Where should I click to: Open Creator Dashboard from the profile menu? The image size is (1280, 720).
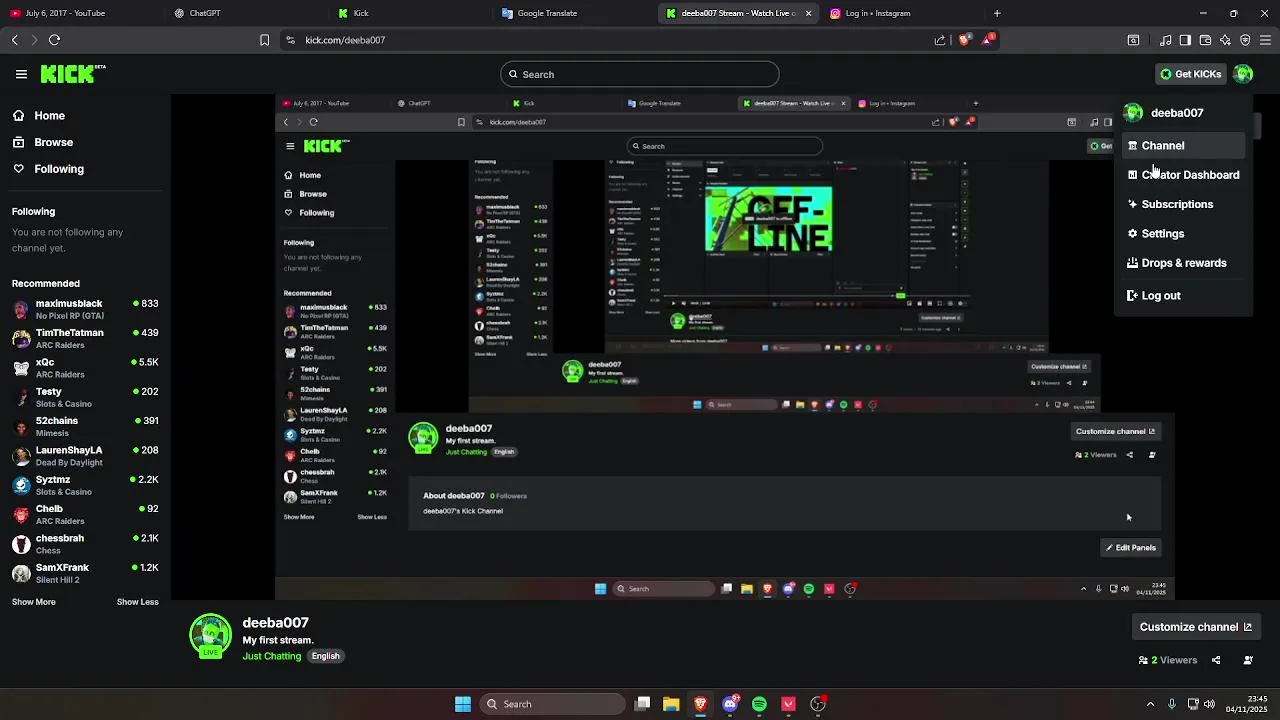point(1183,175)
